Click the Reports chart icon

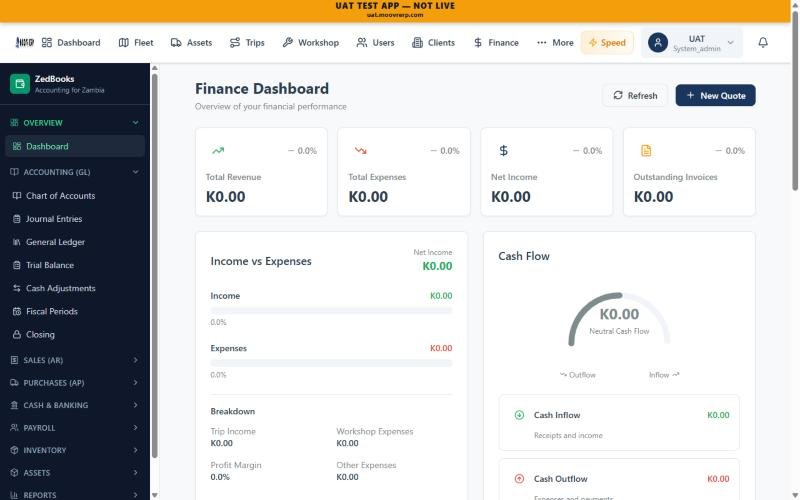tap(14, 495)
